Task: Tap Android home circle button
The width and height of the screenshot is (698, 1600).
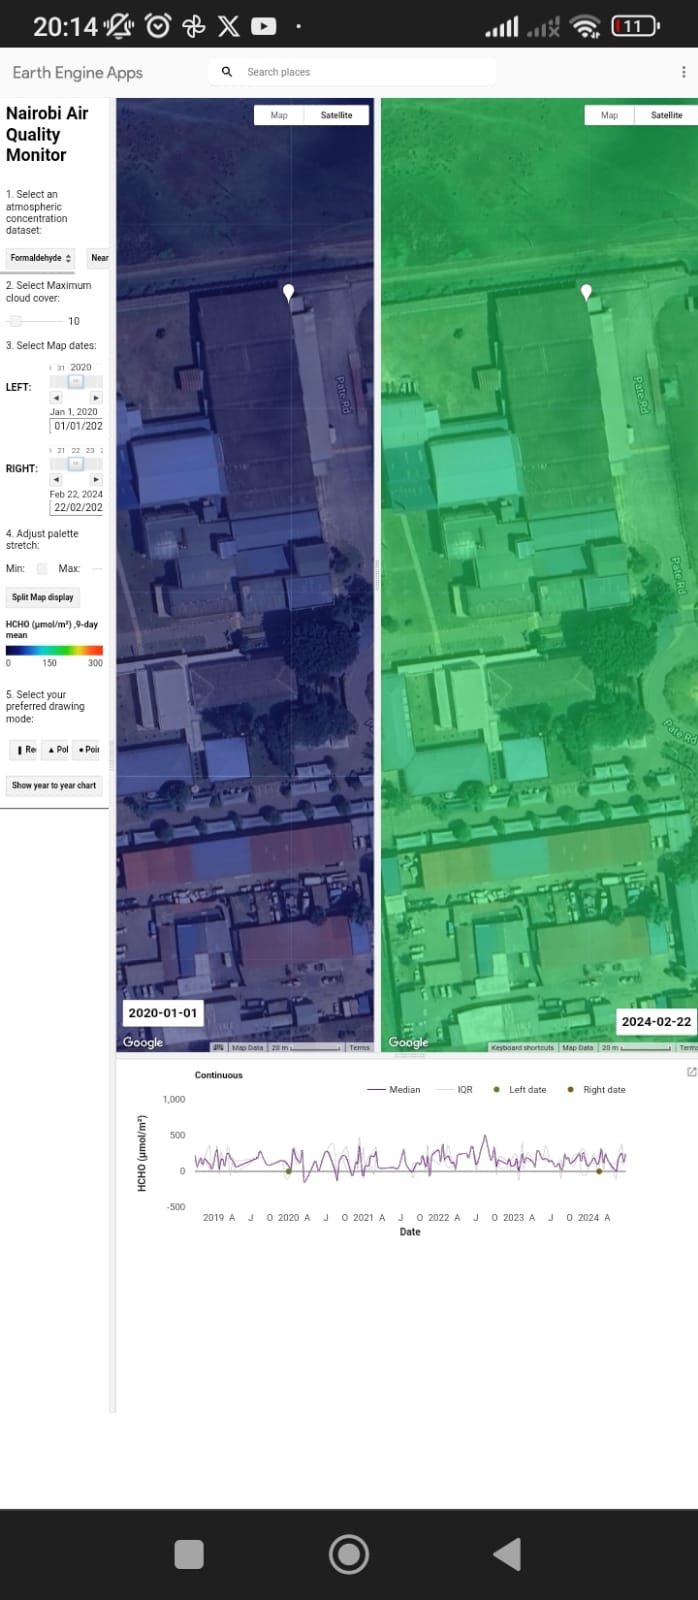Action: coord(349,1554)
